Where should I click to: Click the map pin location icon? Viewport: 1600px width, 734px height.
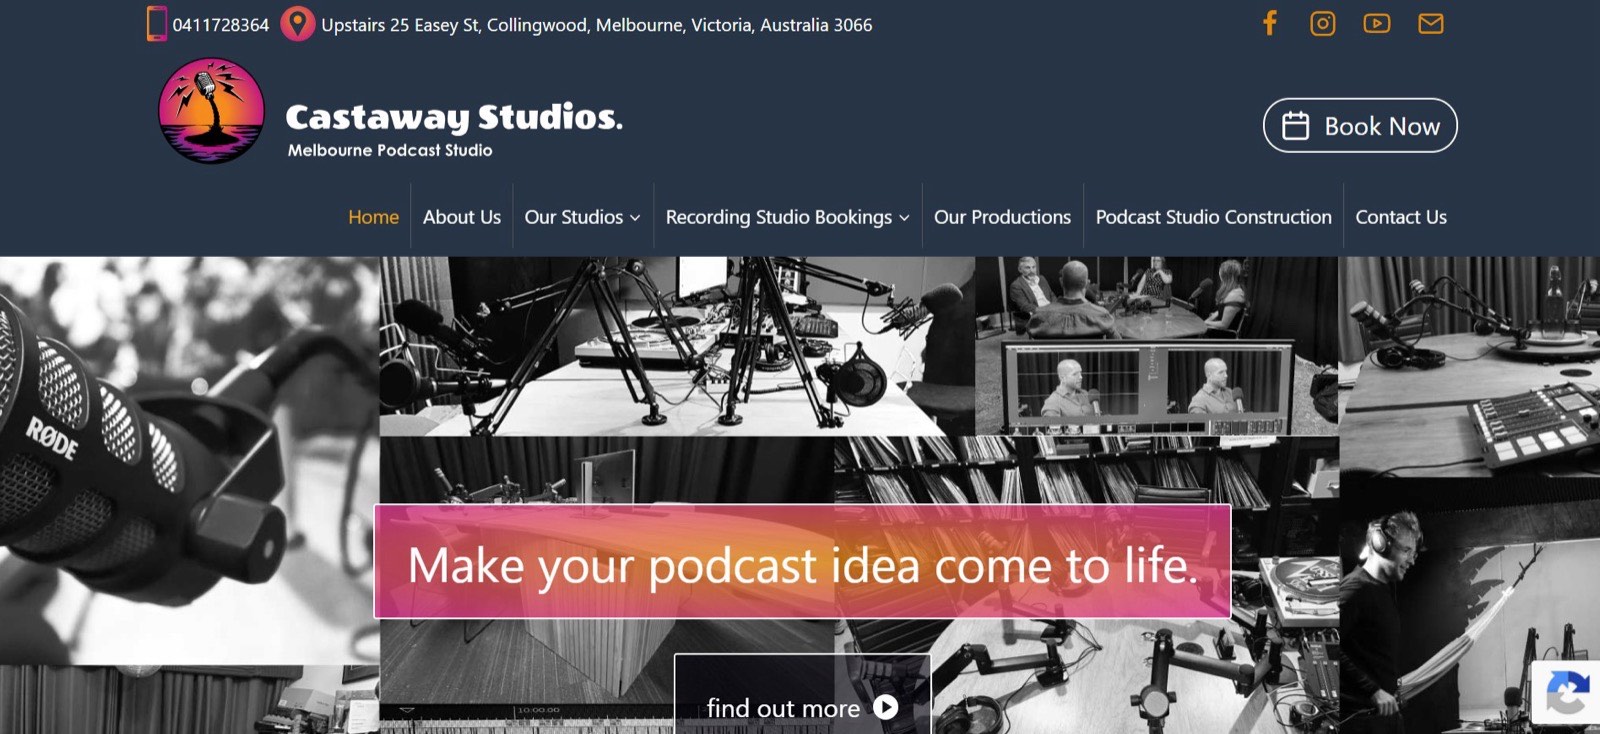[297, 24]
